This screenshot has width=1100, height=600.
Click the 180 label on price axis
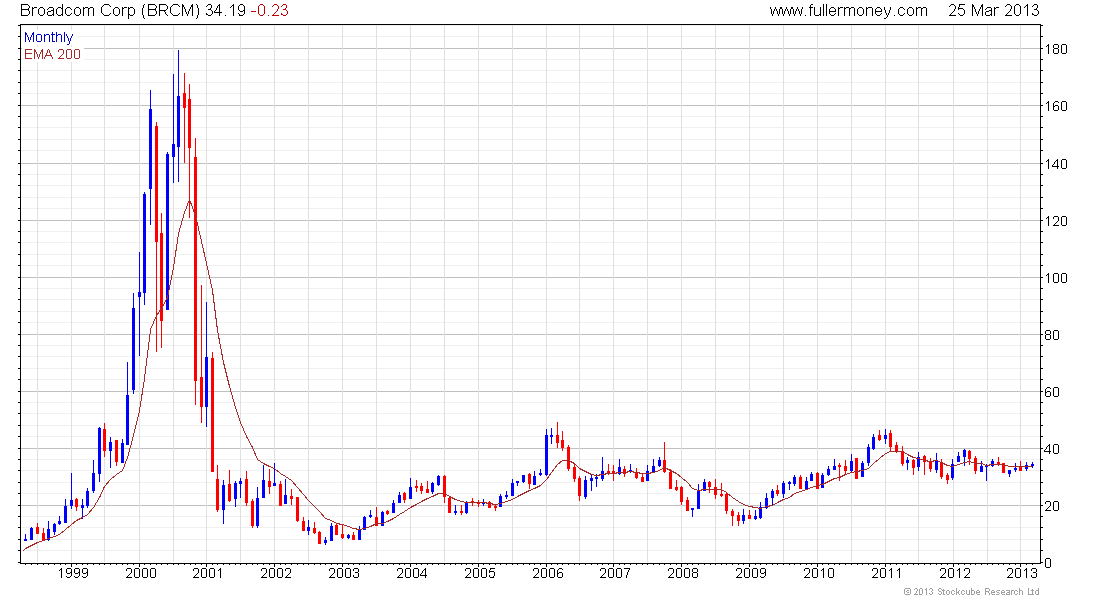click(x=1056, y=49)
